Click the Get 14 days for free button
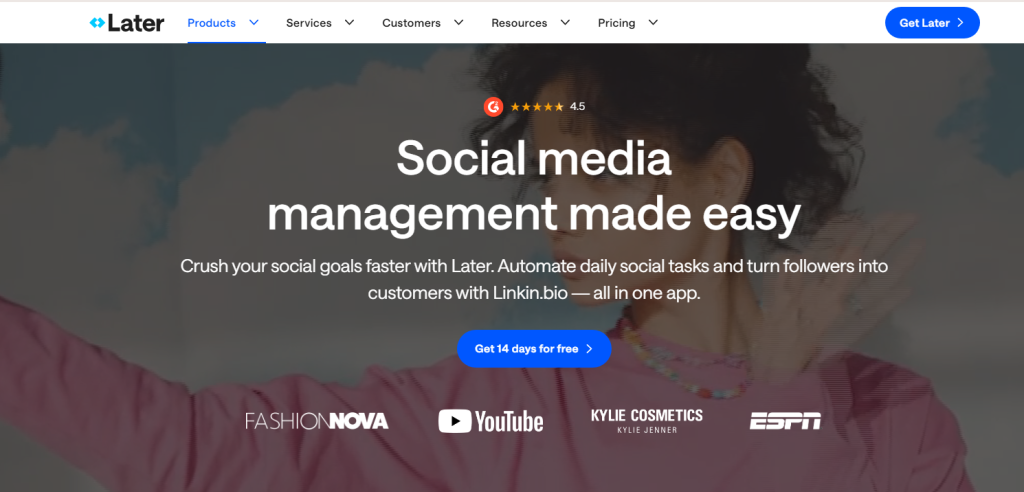The height and width of the screenshot is (492, 1024). (x=534, y=349)
